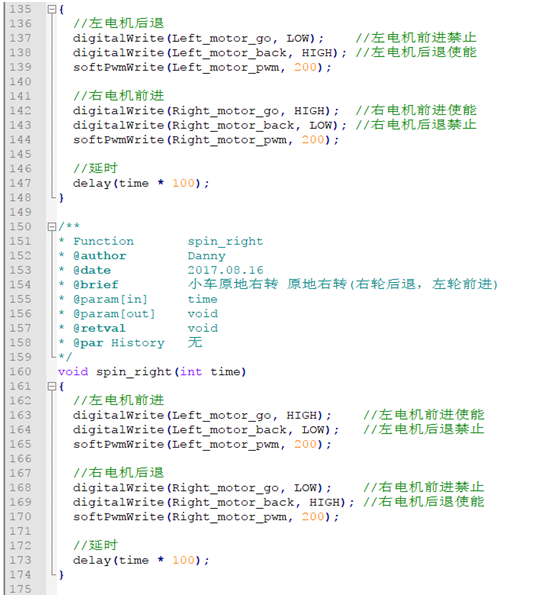Click softPwmWrite on line 144

point(118,140)
